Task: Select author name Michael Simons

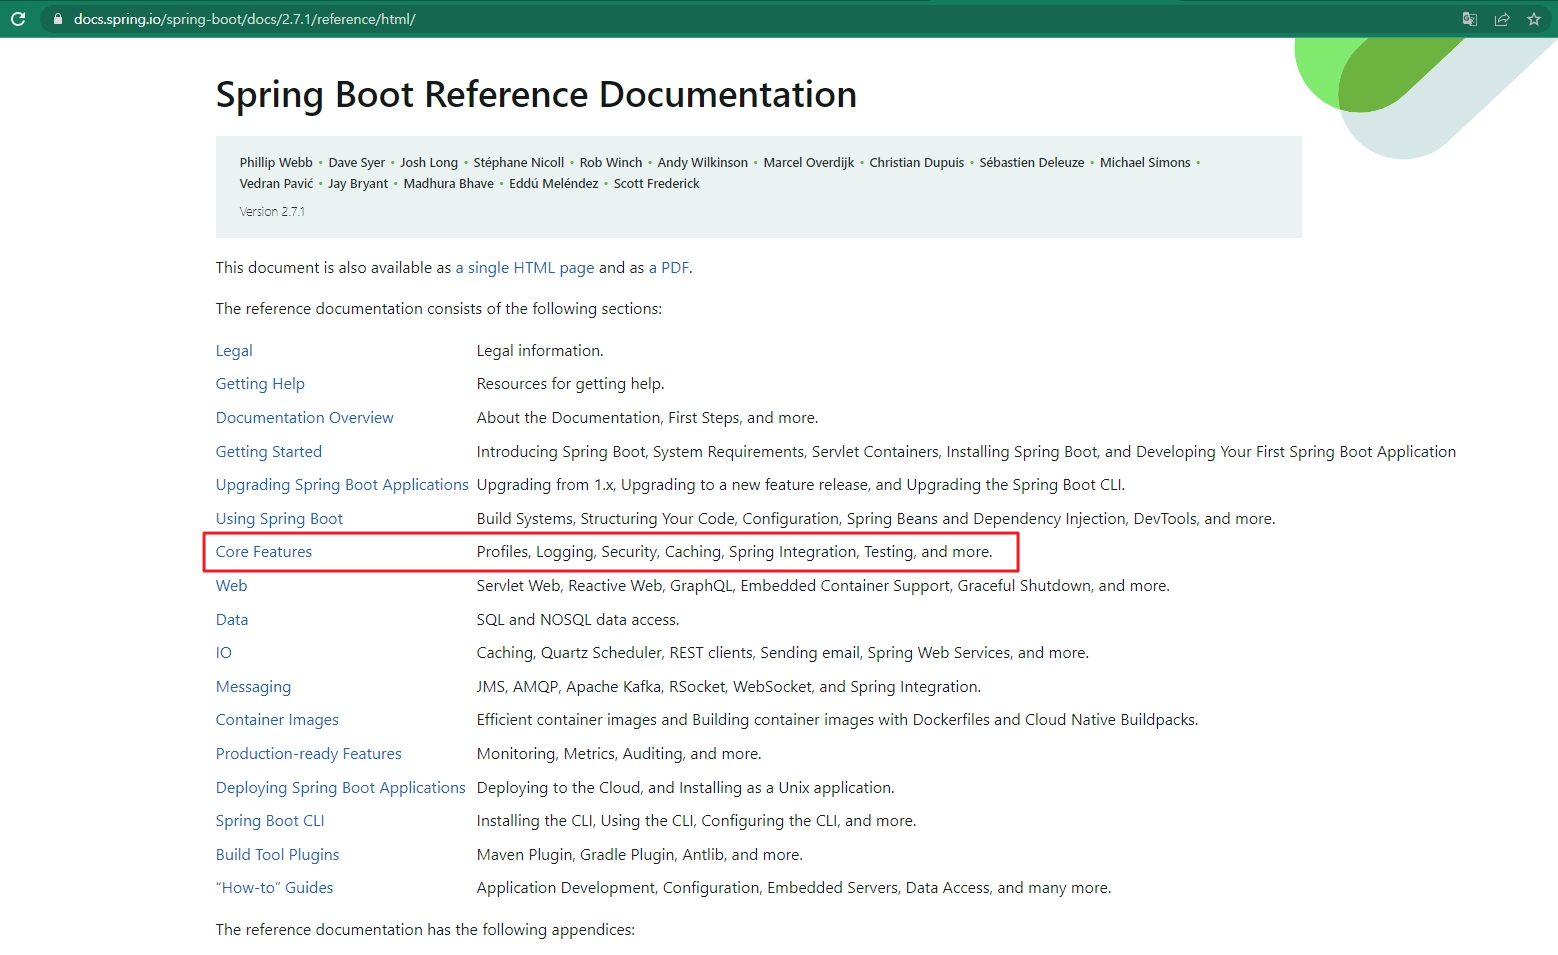Action: (1145, 163)
